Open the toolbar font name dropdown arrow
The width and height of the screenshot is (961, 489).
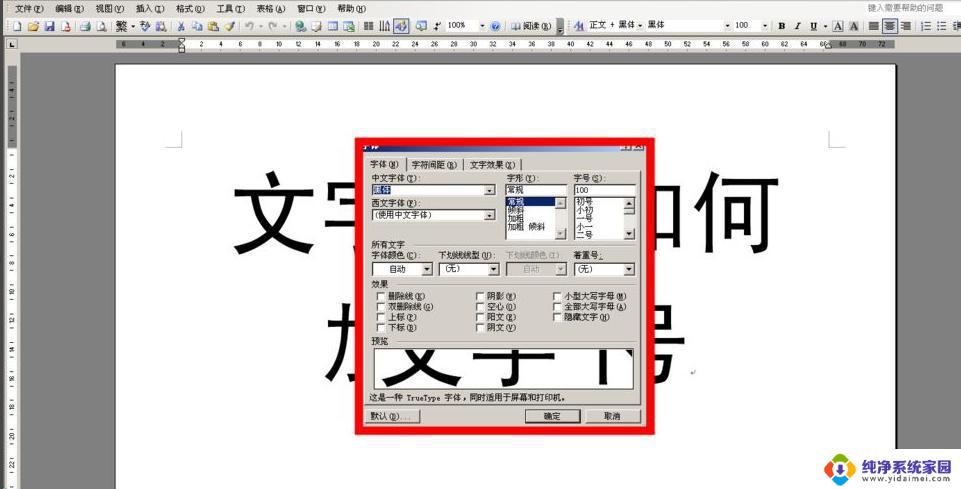point(727,26)
